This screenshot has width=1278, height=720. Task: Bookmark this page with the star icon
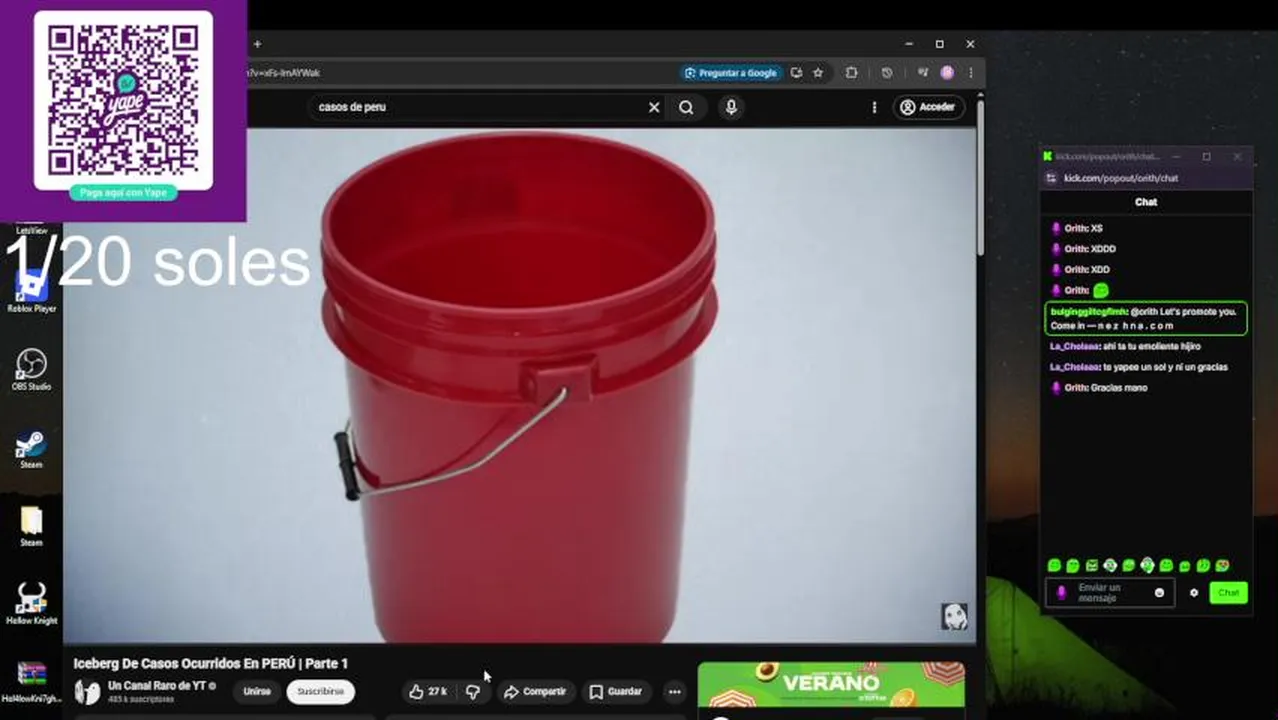coord(818,73)
